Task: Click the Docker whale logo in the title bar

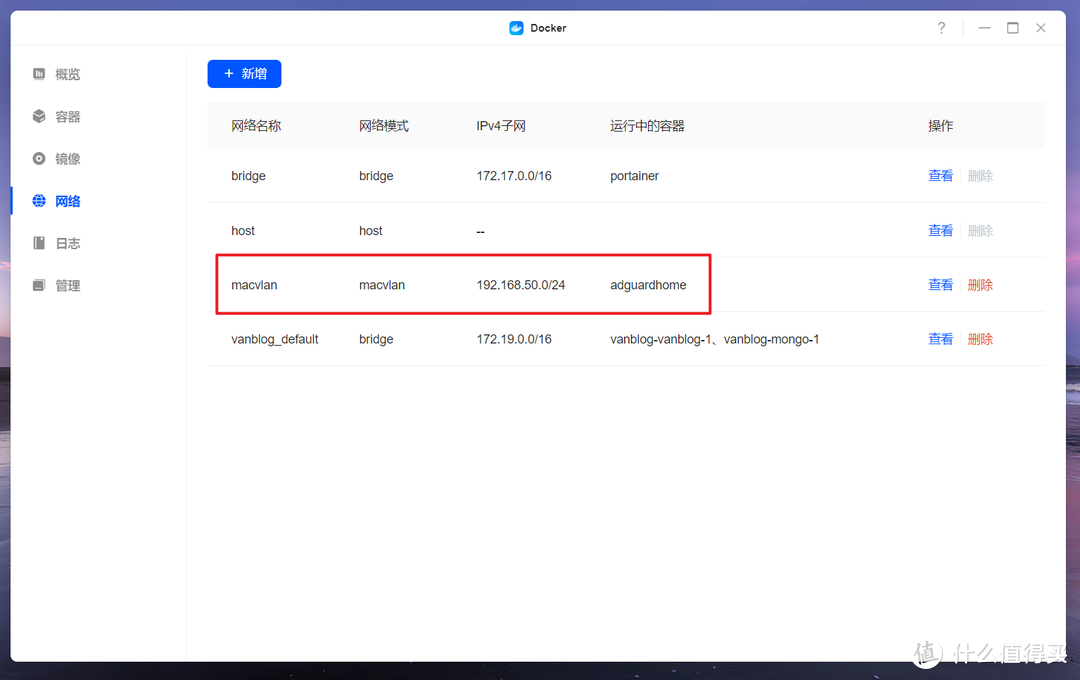Action: pos(517,28)
